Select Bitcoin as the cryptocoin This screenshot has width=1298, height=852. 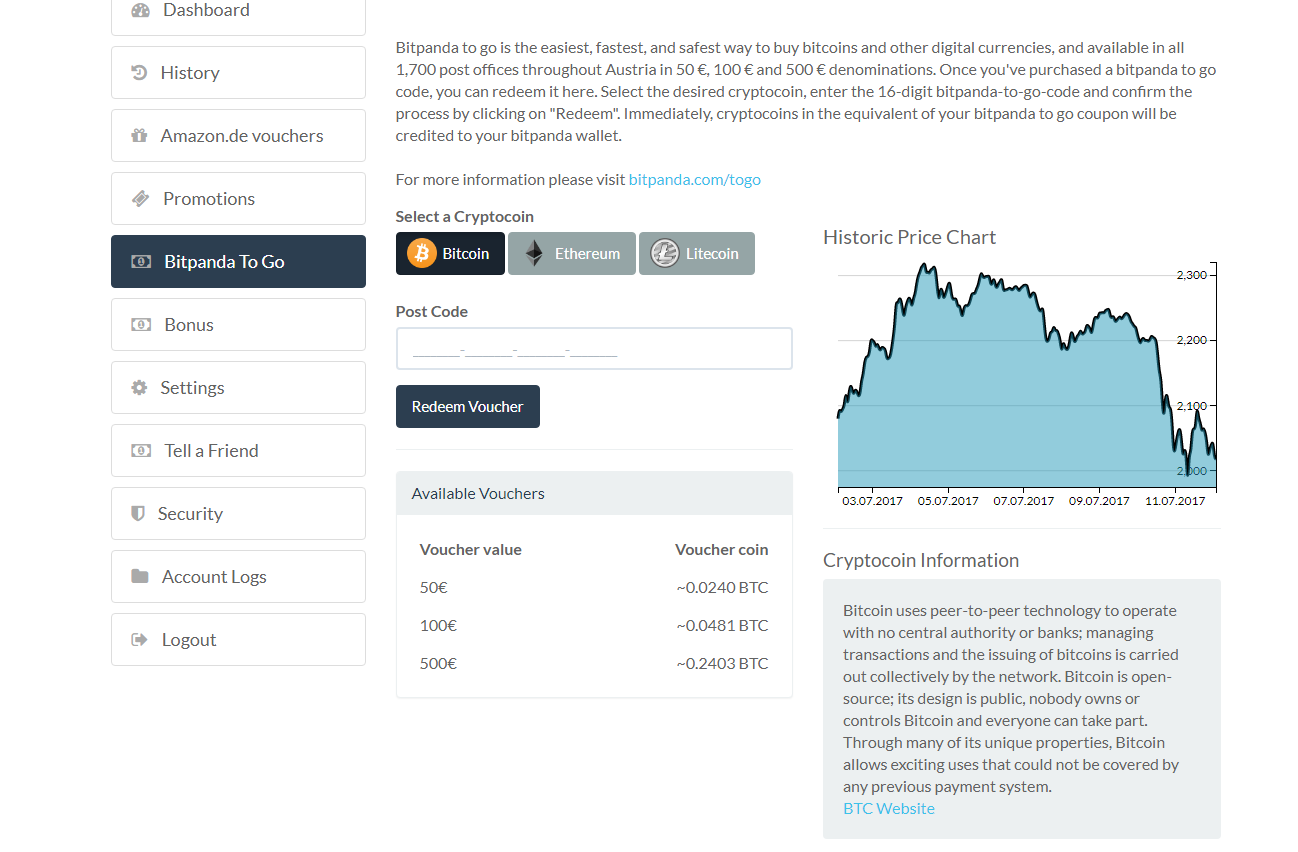click(450, 254)
